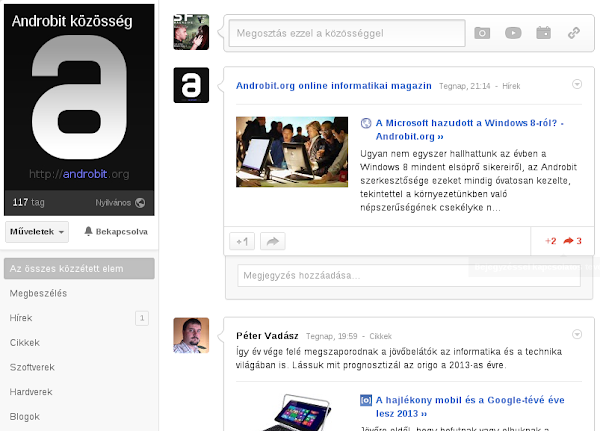Viewport: 600px width, 431px height.
Task: View the +2 count on the Microsoft post
Action: tap(551, 241)
